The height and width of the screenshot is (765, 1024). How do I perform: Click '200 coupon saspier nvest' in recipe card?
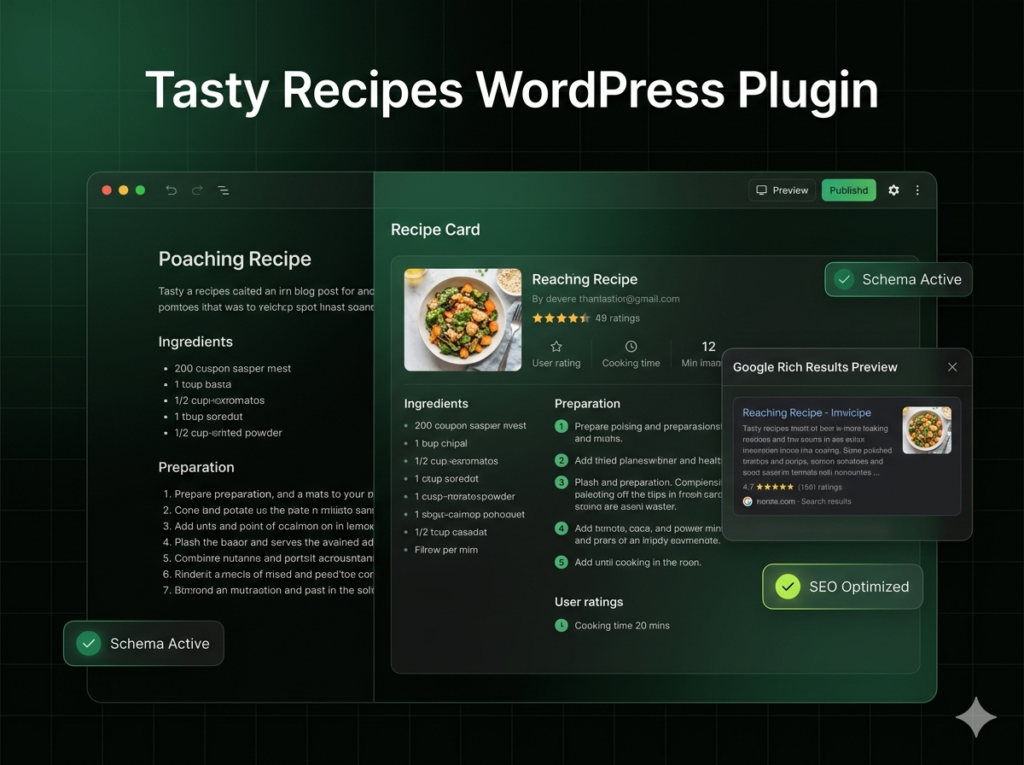tap(470, 425)
